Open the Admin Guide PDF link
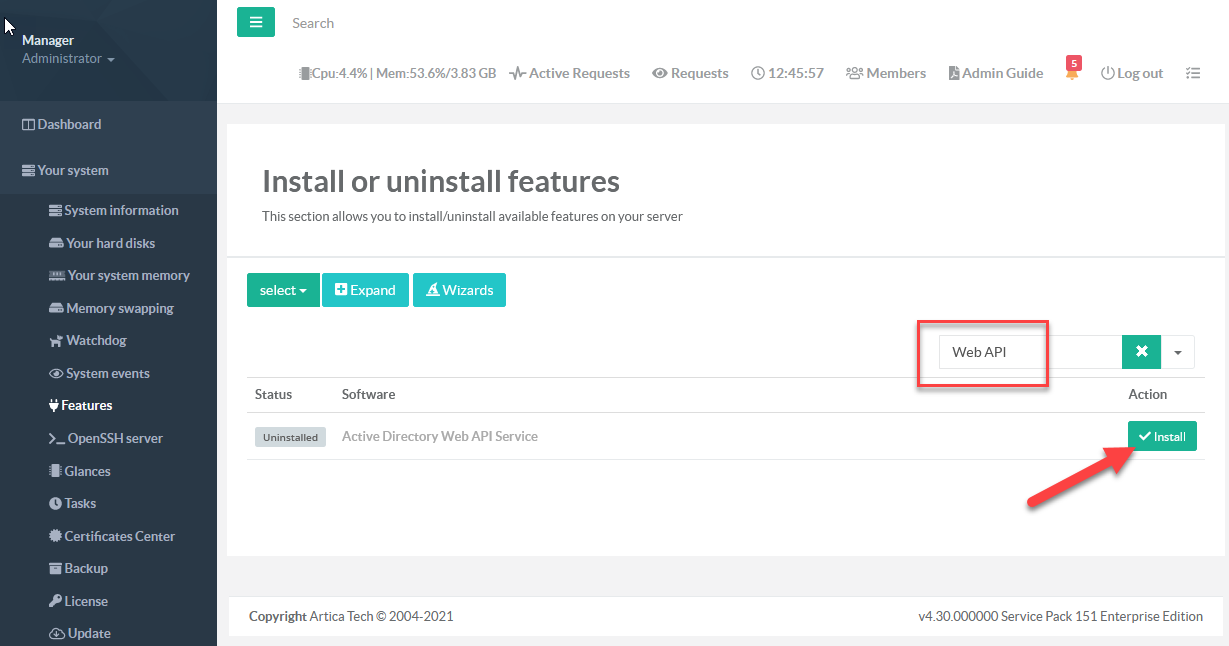1229x646 pixels. [995, 73]
